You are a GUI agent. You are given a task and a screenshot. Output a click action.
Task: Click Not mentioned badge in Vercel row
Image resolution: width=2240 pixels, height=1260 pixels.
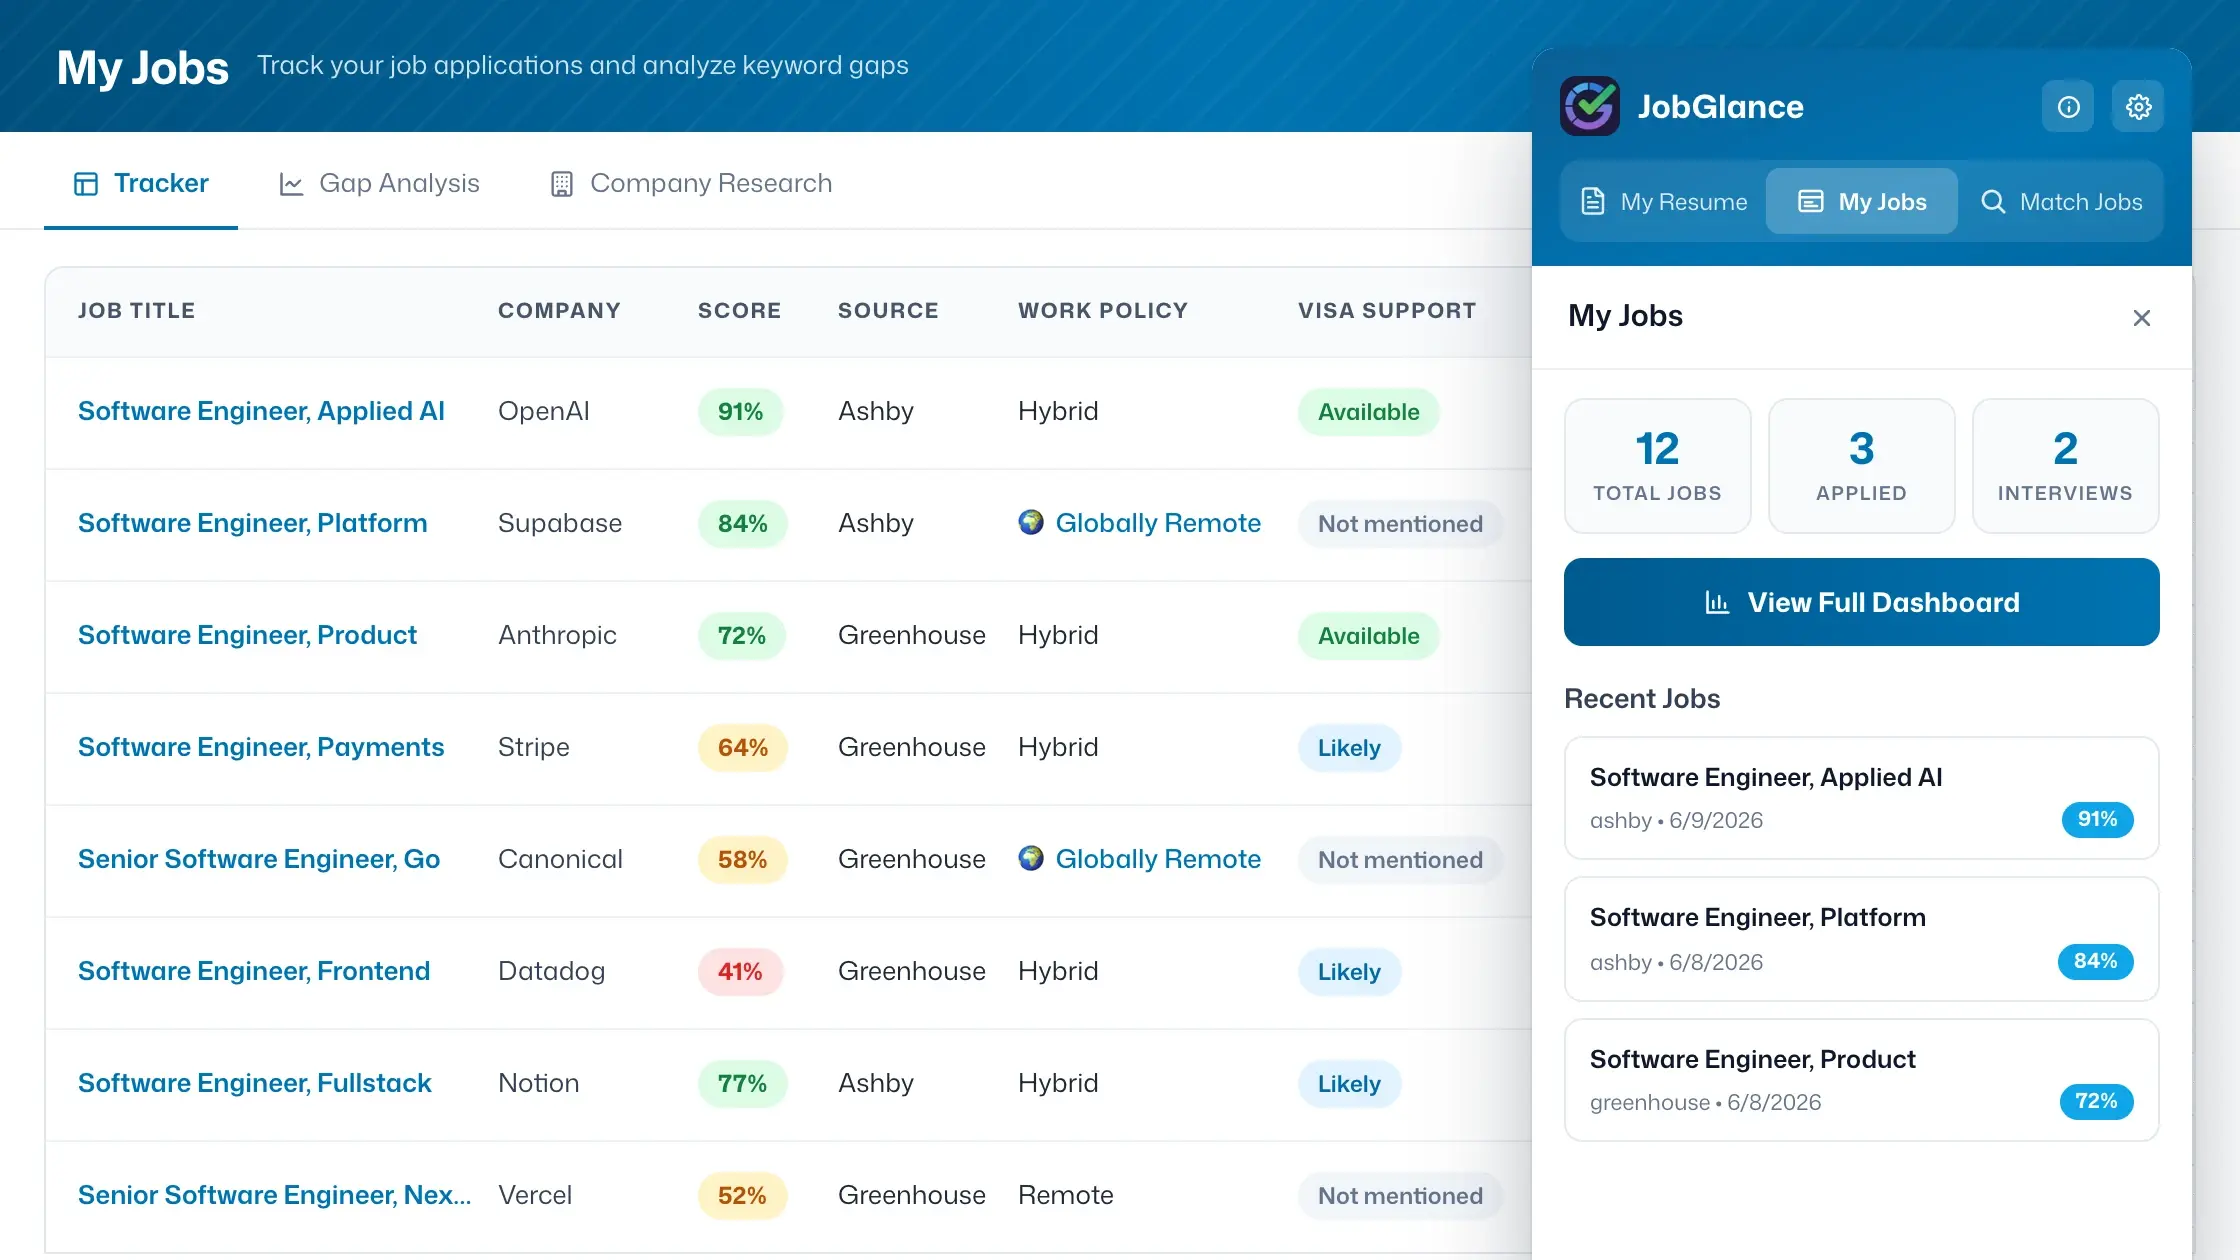(x=1400, y=1195)
